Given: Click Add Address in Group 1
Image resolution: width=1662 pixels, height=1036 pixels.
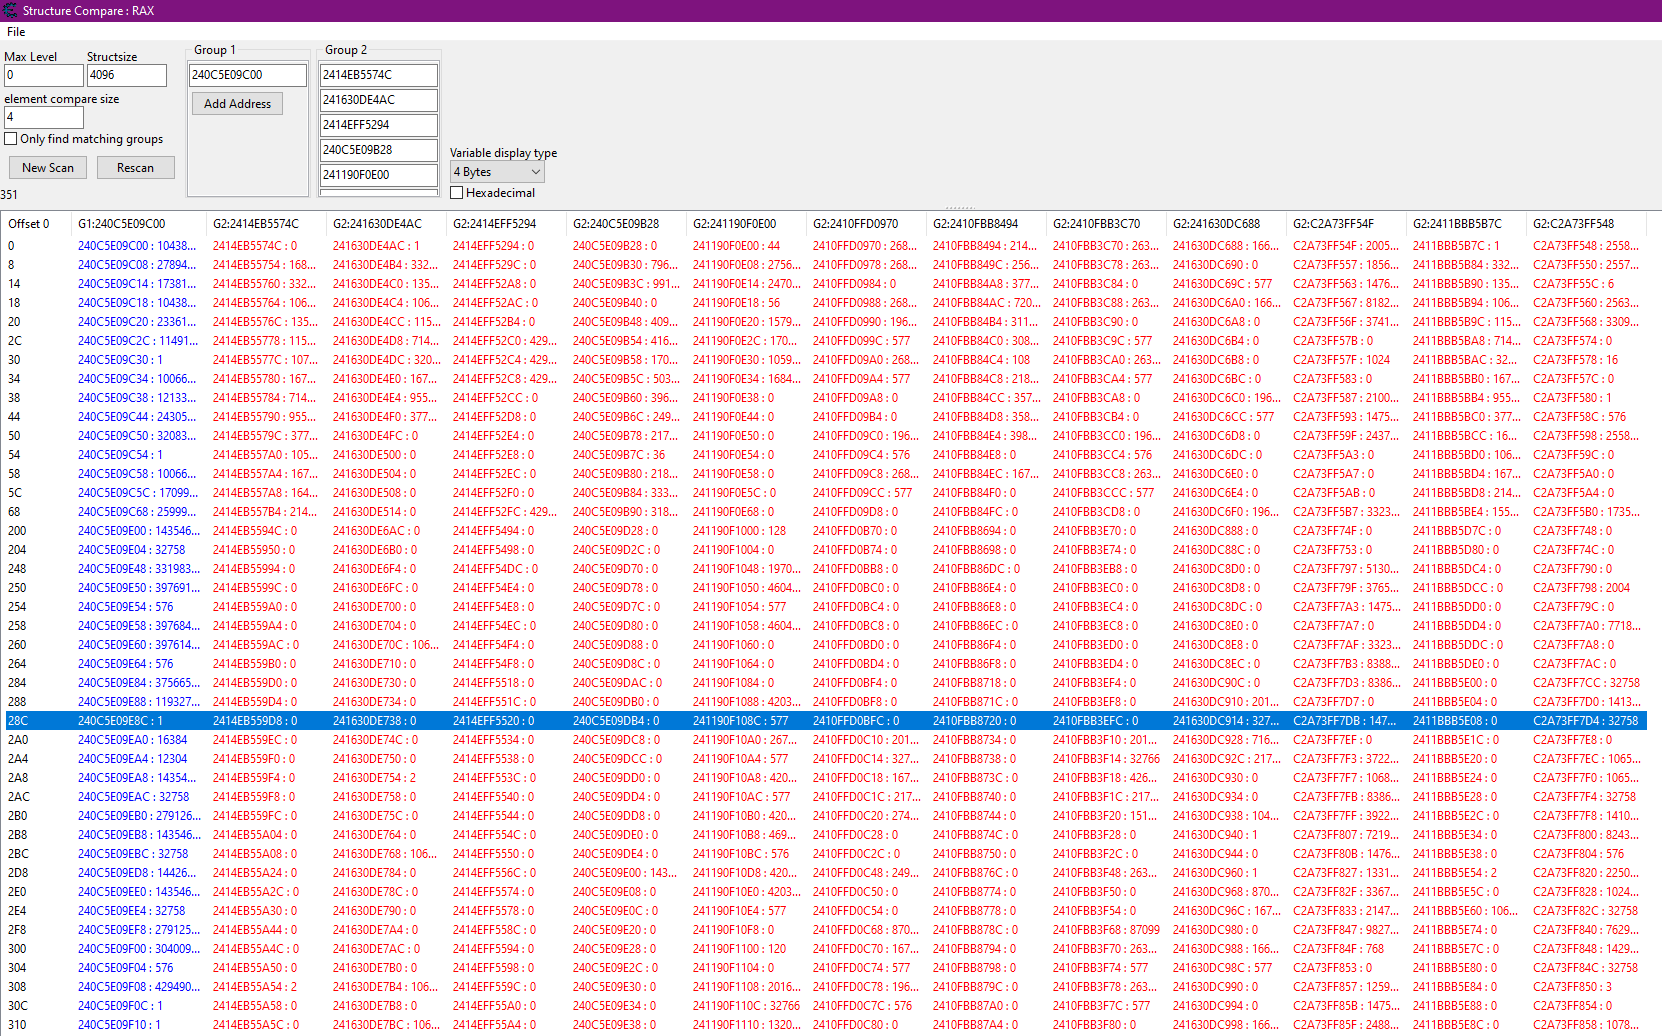Looking at the screenshot, I should tap(237, 104).
